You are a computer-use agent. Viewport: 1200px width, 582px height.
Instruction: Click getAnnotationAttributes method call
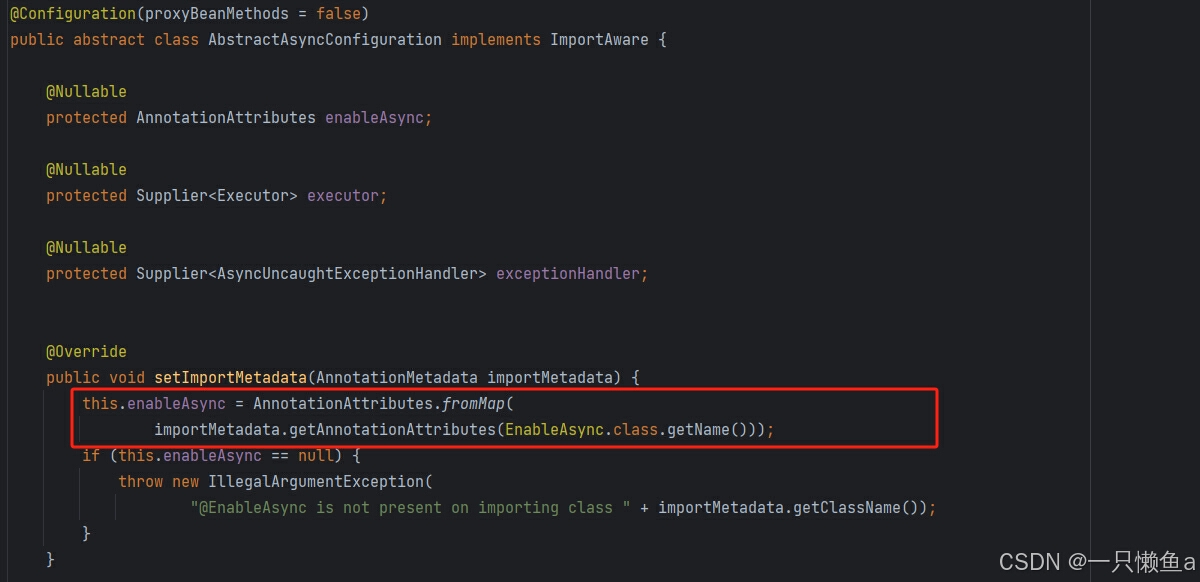392,430
